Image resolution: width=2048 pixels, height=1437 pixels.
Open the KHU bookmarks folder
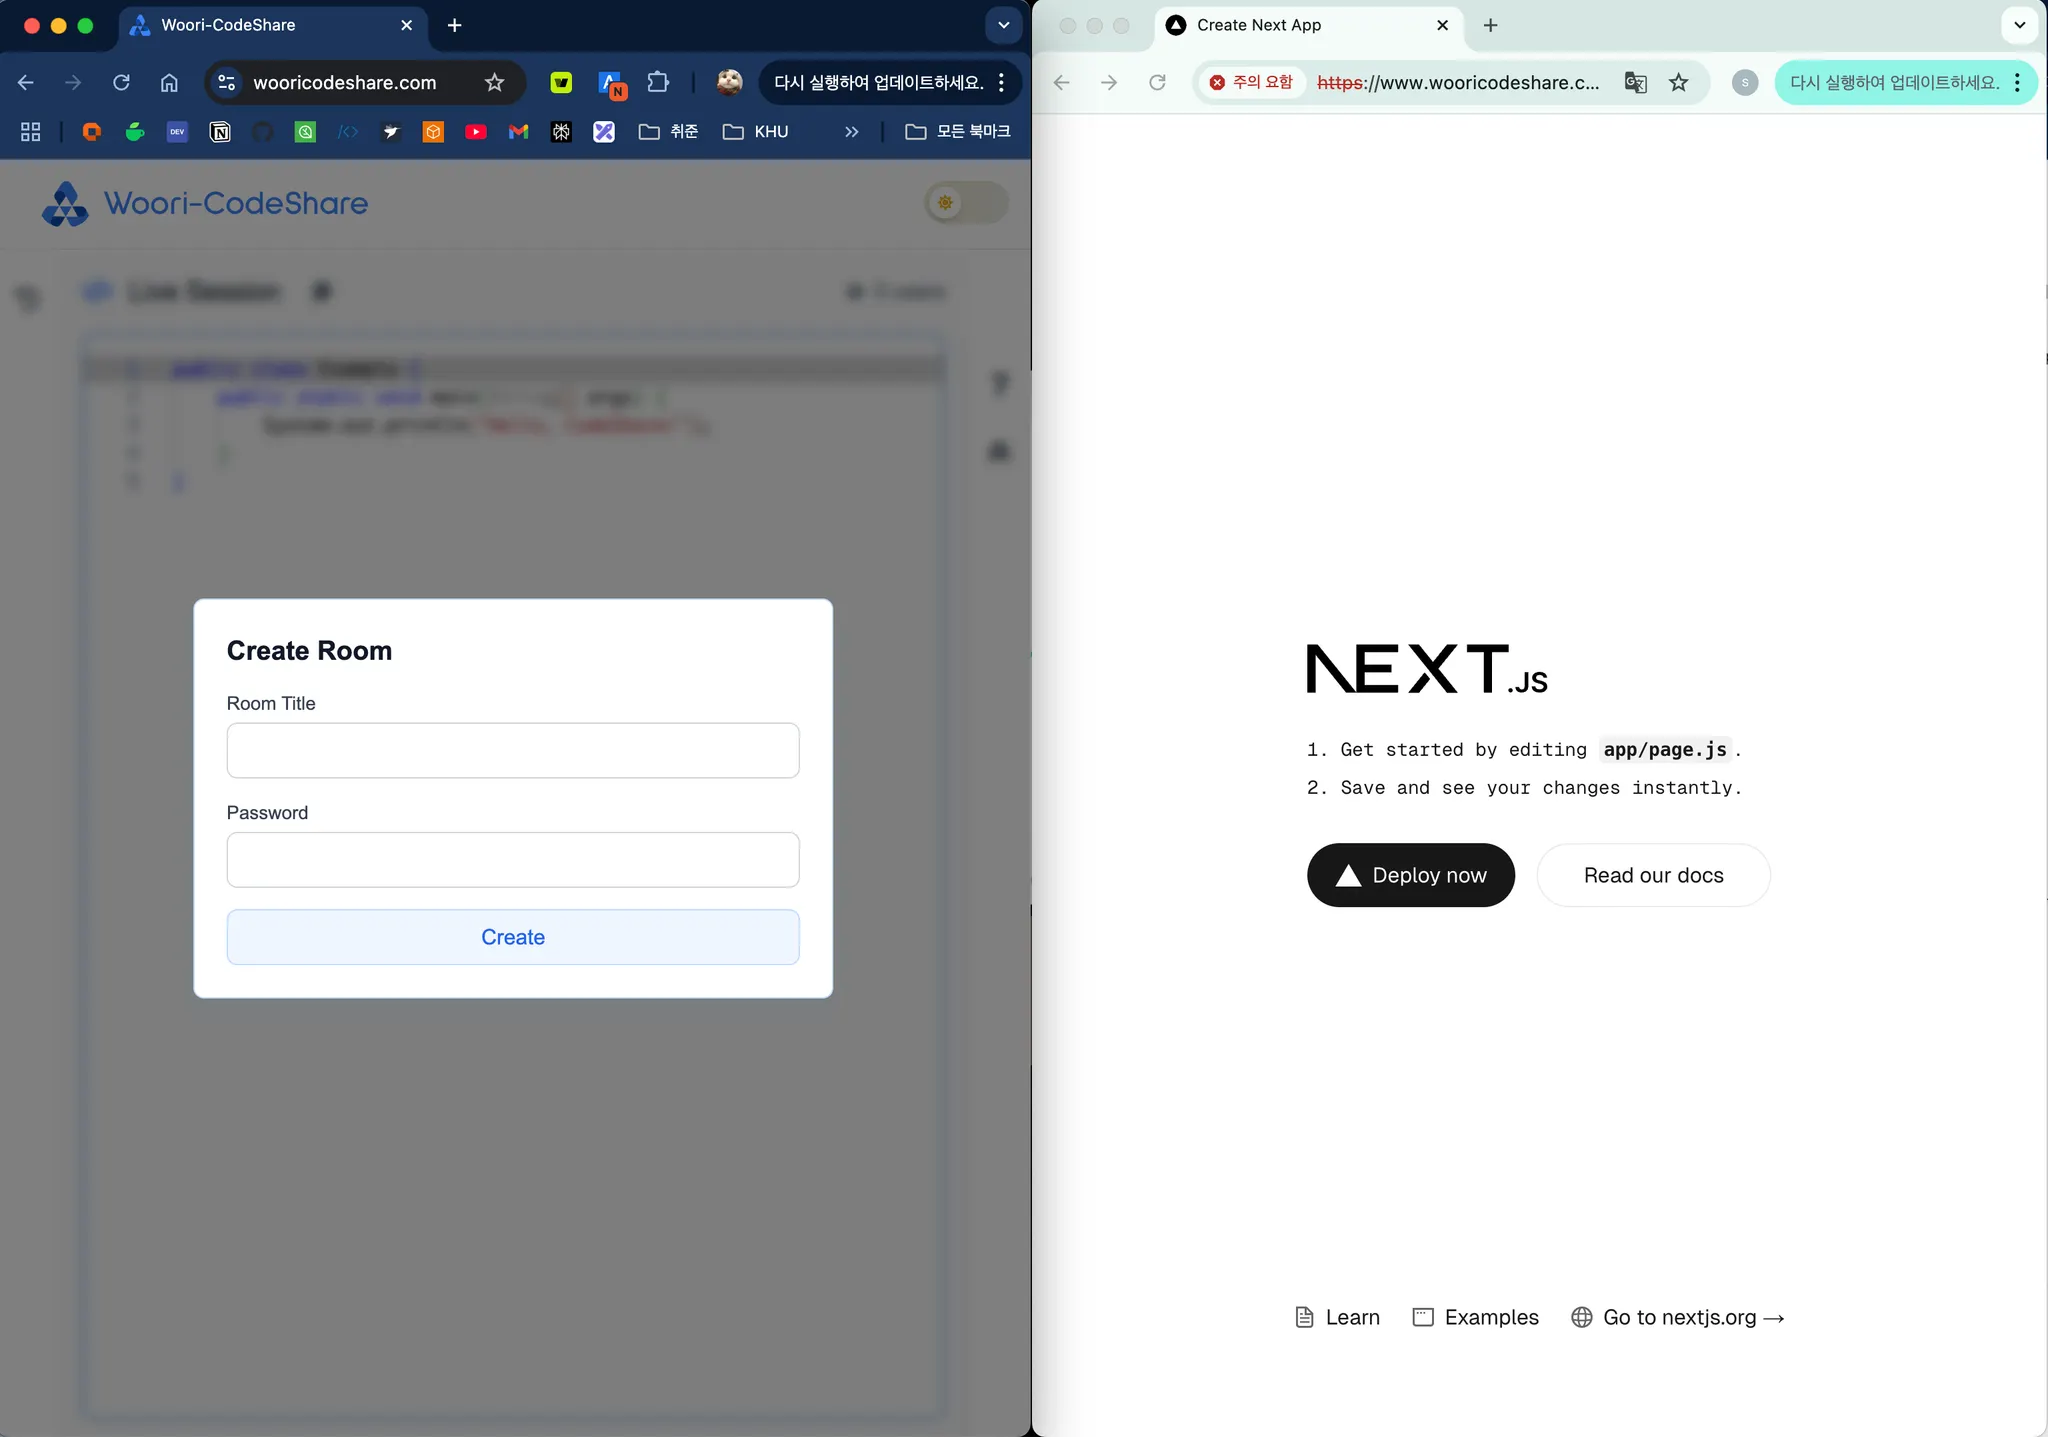tap(756, 132)
